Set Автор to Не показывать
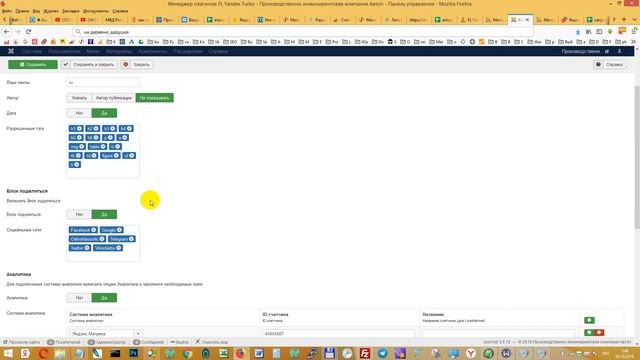 coord(155,98)
